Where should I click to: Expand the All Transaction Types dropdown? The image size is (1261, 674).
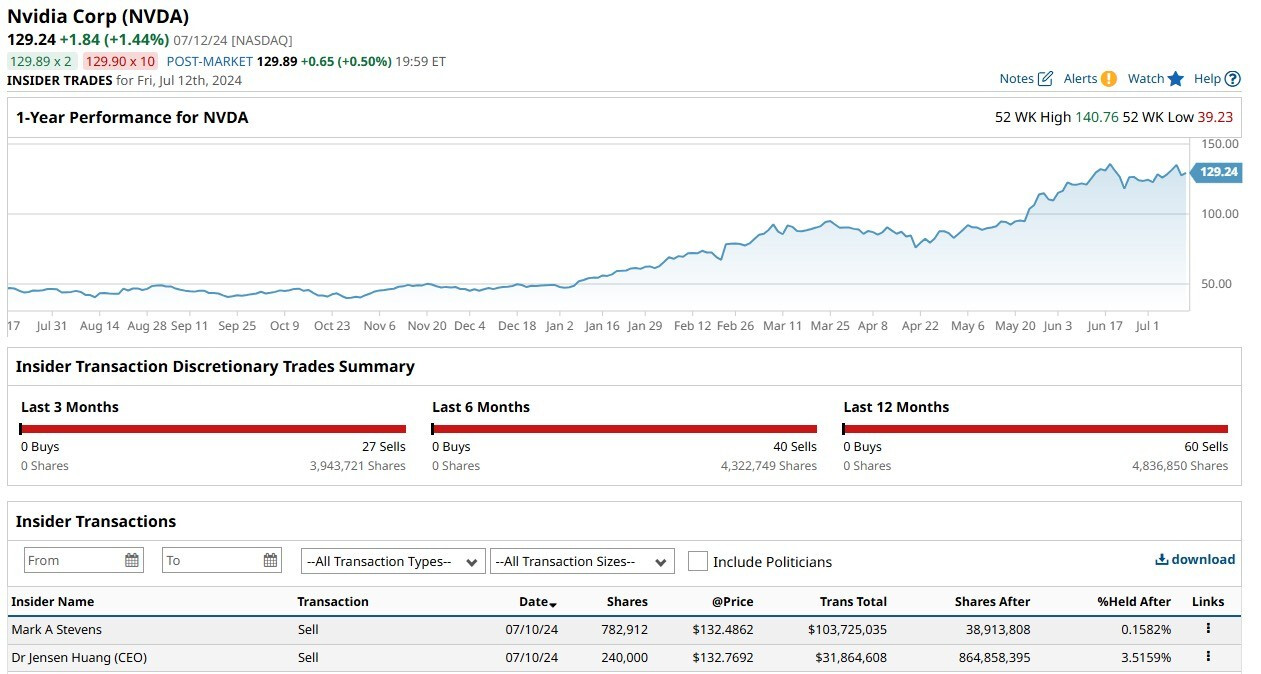[x=393, y=561]
